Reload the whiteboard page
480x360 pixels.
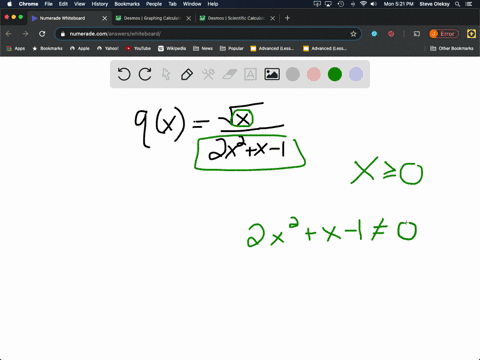42,34
